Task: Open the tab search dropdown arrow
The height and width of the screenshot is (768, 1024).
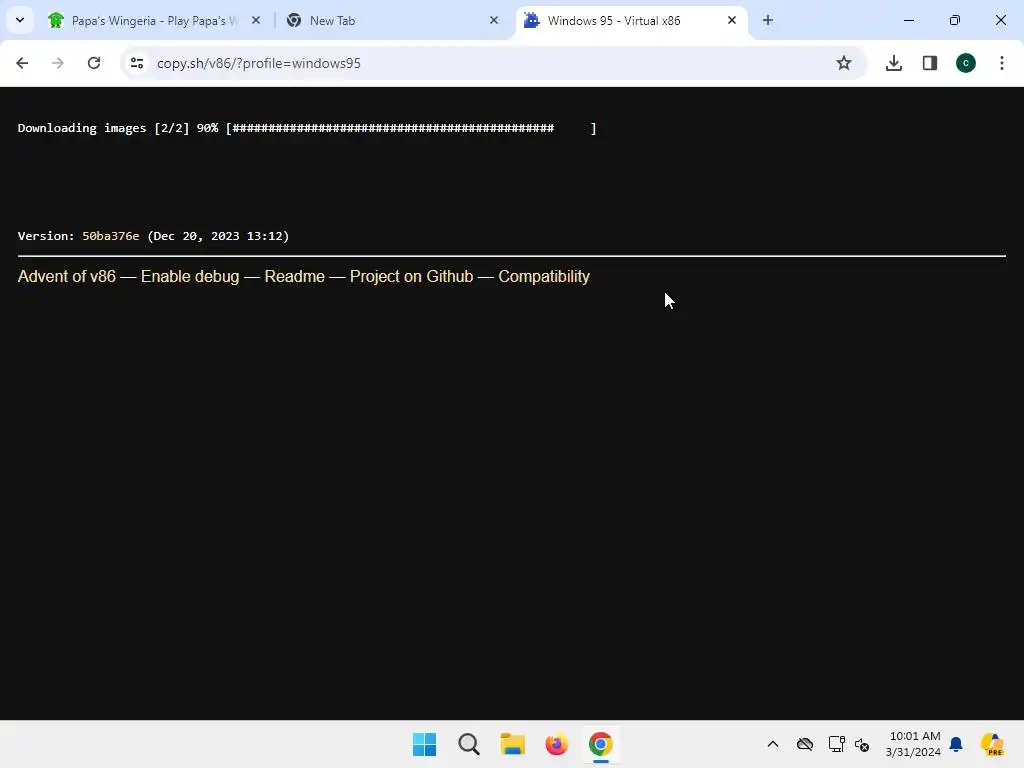Action: pyautogui.click(x=20, y=20)
